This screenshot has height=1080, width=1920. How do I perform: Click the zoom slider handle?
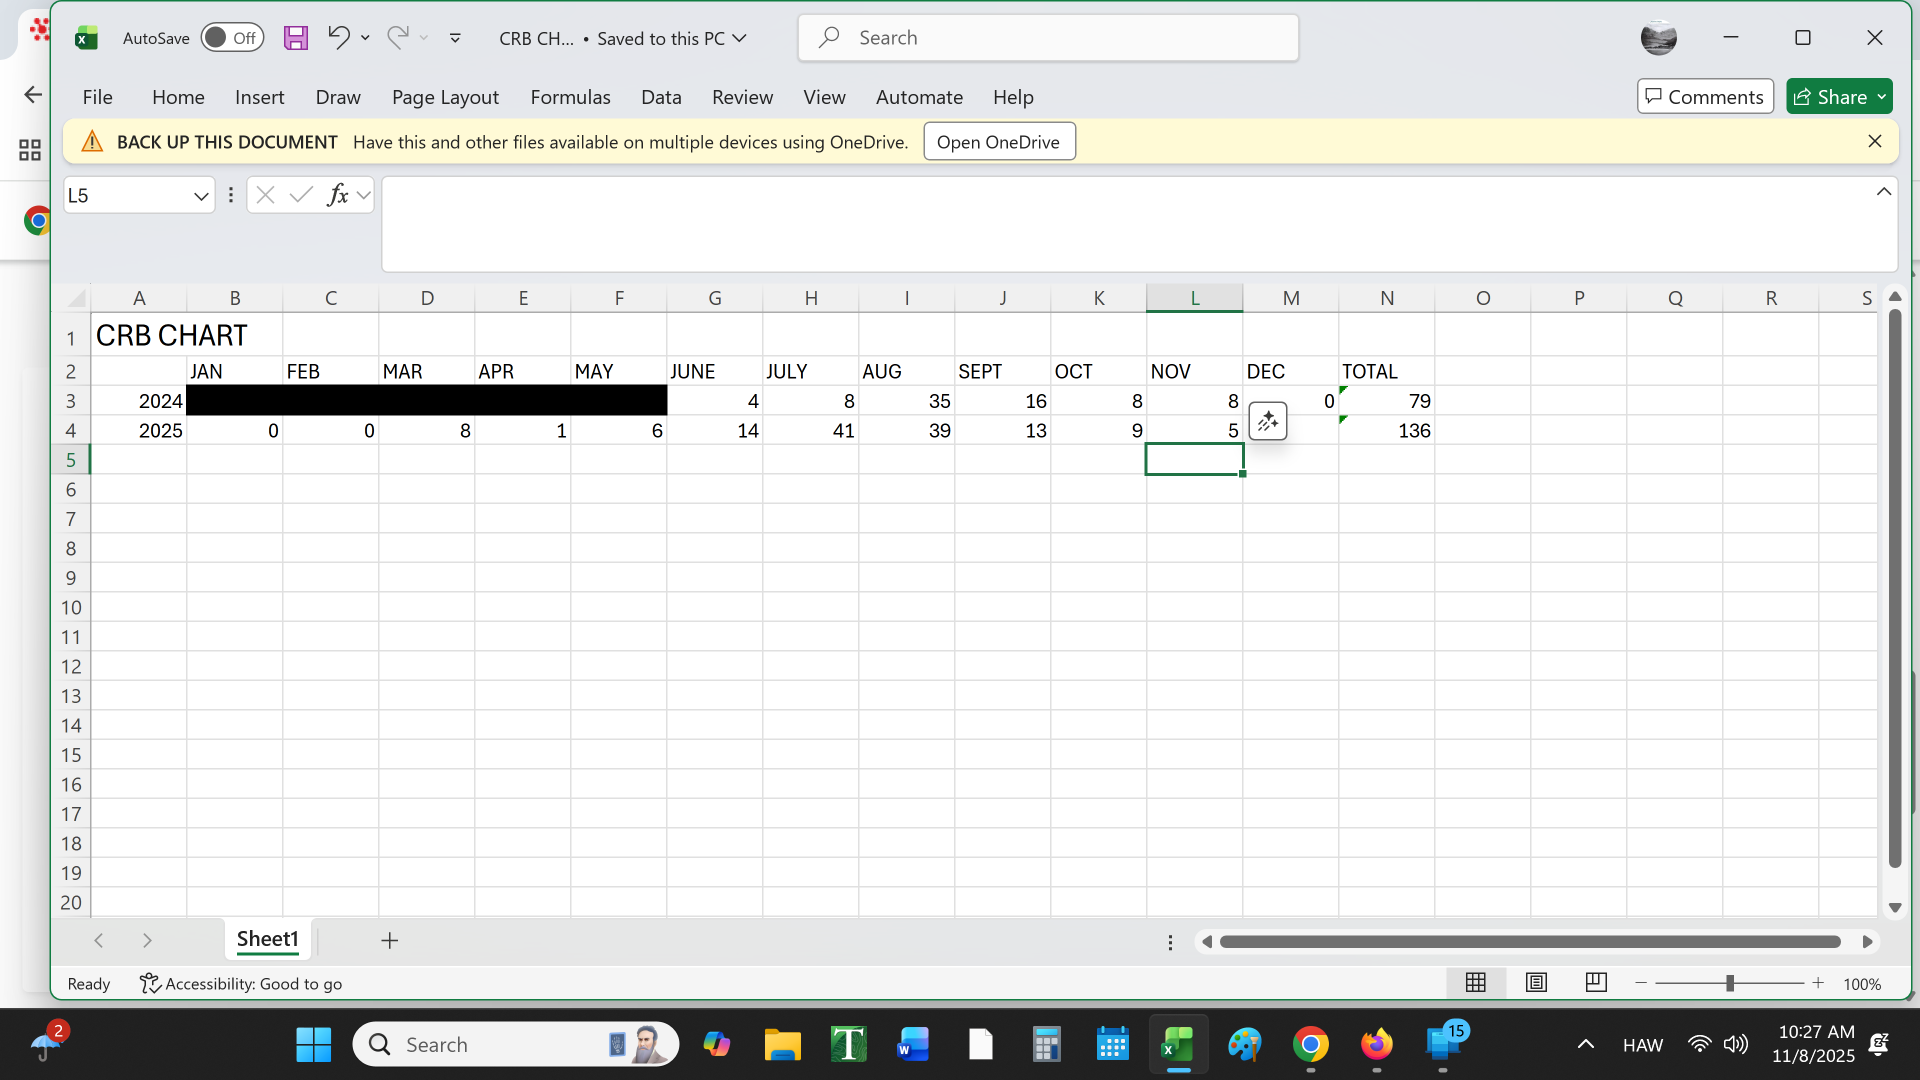1729,983
